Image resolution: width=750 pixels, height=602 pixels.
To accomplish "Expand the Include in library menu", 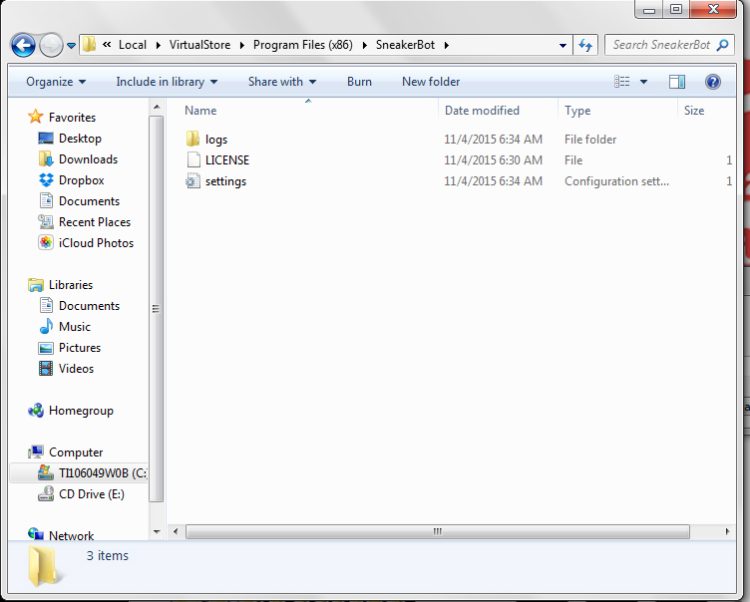I will click(x=166, y=82).
